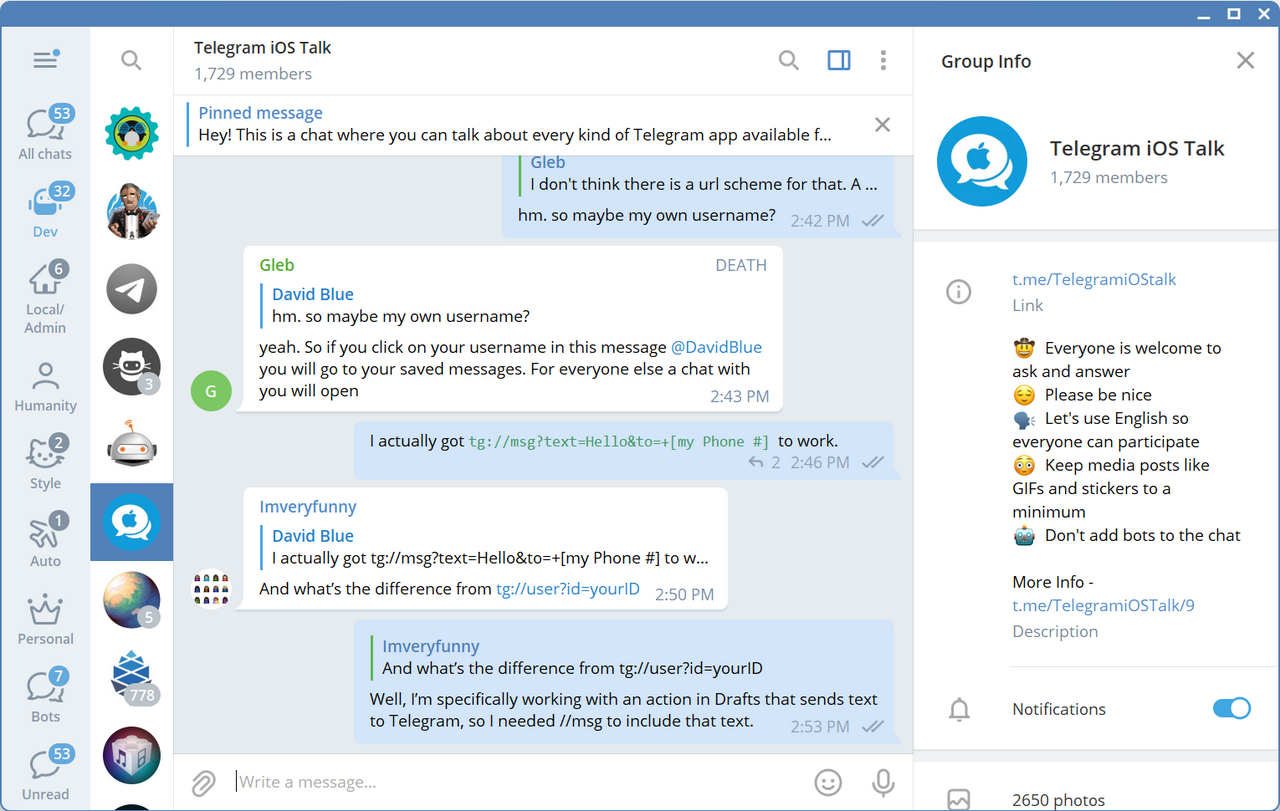Click the DEATH admin title label
Viewport: 1280px width, 811px height.
[741, 265]
